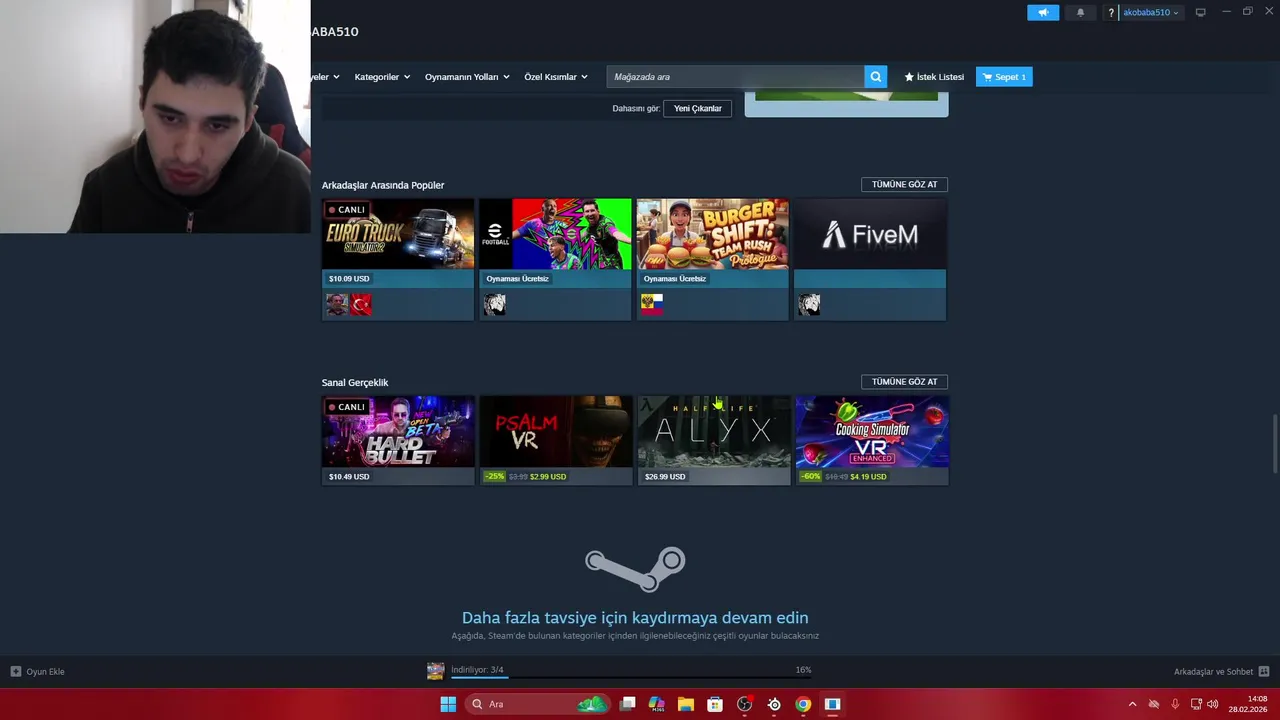The height and width of the screenshot is (720, 1280).
Task: Click the Steam logo above recommendations text
Action: point(635,569)
